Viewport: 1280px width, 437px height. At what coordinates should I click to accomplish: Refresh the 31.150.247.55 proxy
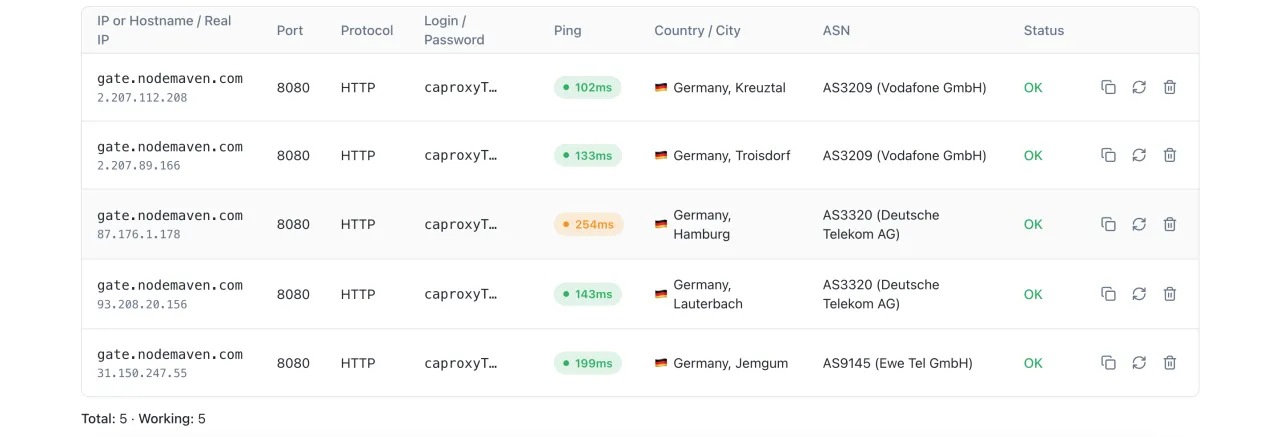click(1139, 363)
